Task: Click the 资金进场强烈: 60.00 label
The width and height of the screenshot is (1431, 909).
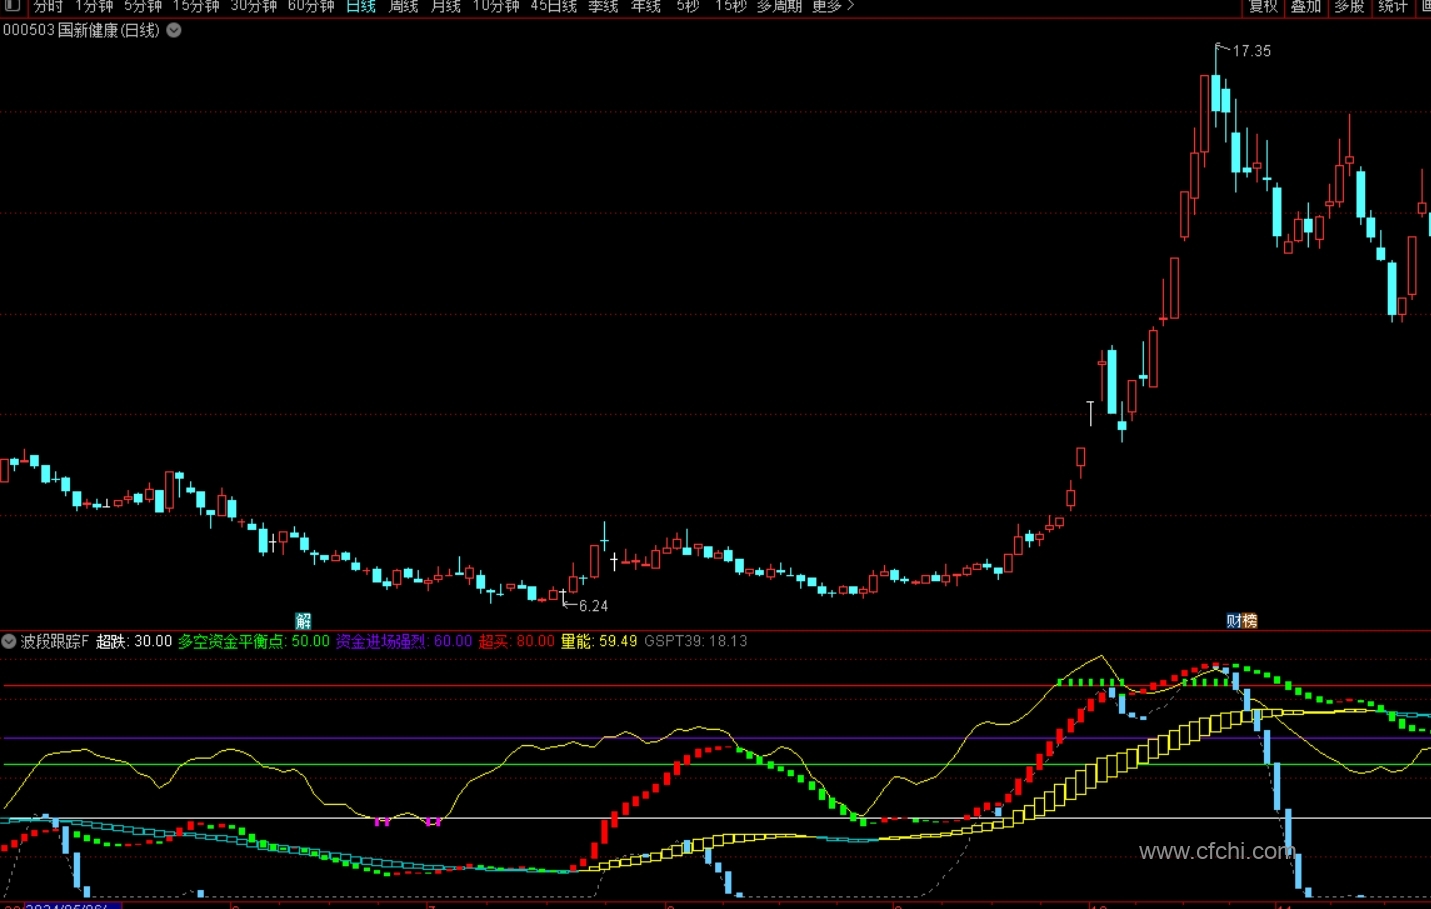Action: coord(403,641)
